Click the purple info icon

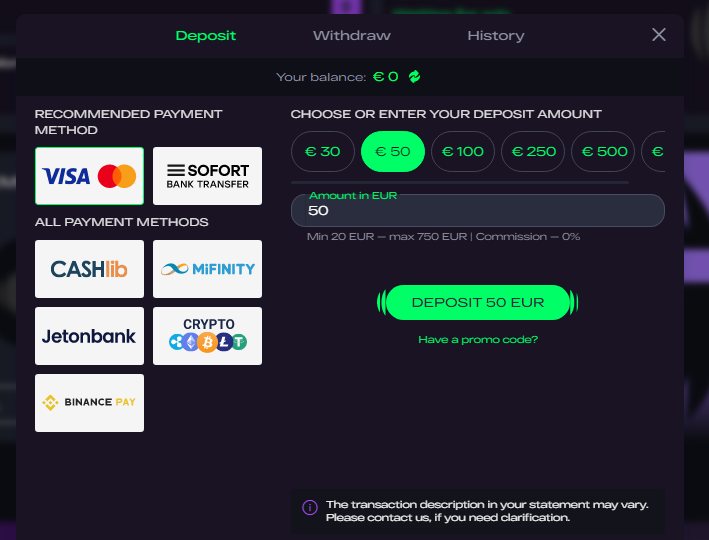point(310,508)
